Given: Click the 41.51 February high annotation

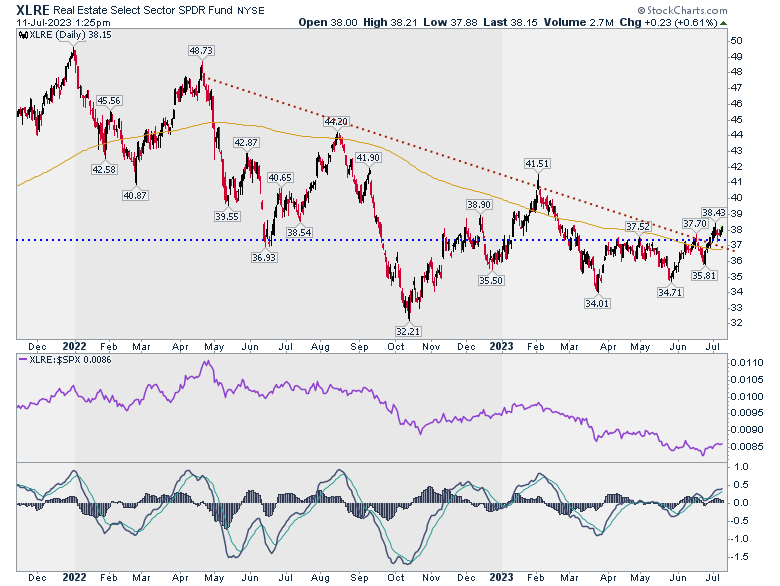Looking at the screenshot, I should pyautogui.click(x=537, y=164).
